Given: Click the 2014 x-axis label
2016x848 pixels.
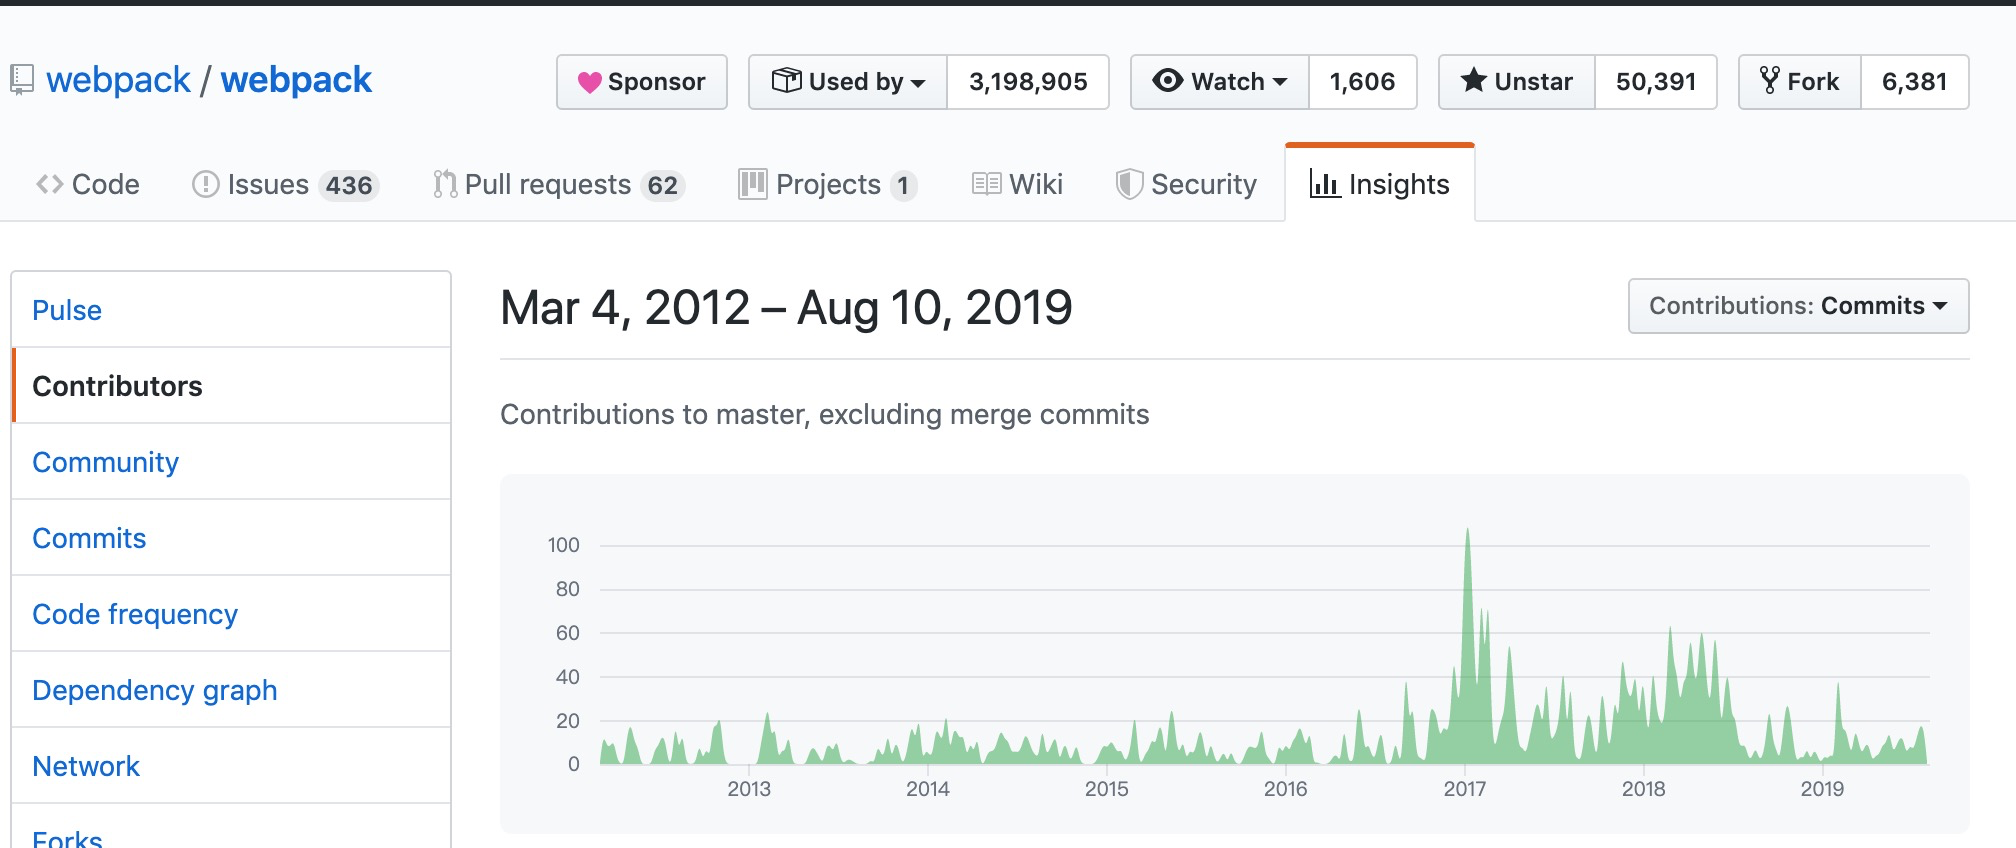Looking at the screenshot, I should (928, 789).
